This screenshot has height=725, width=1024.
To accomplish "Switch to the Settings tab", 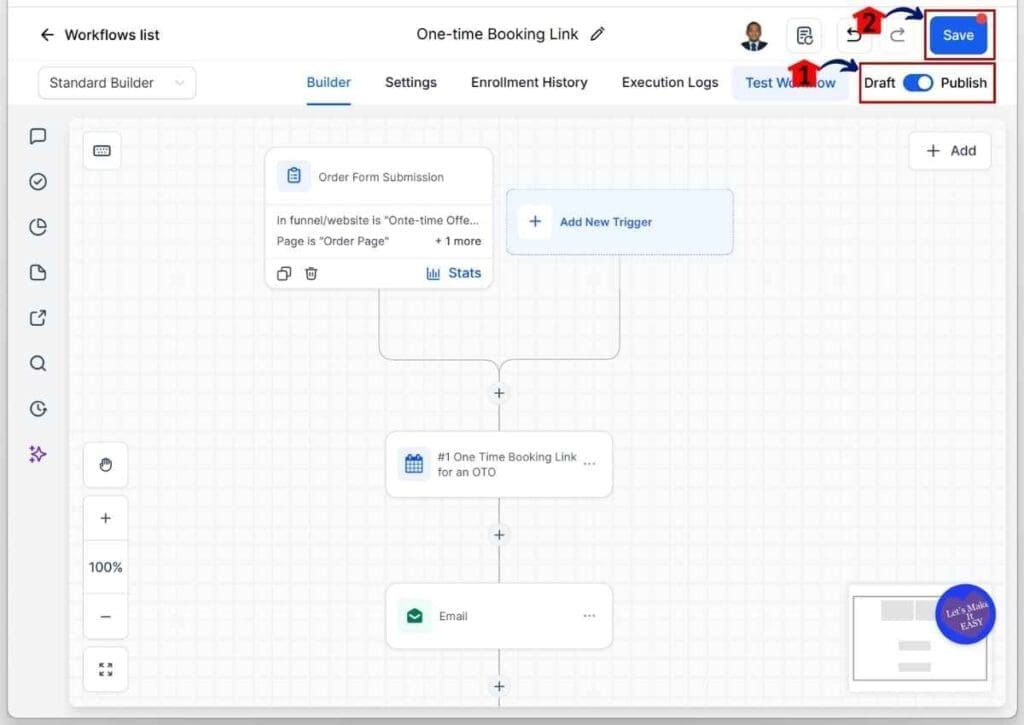I will click(x=411, y=83).
